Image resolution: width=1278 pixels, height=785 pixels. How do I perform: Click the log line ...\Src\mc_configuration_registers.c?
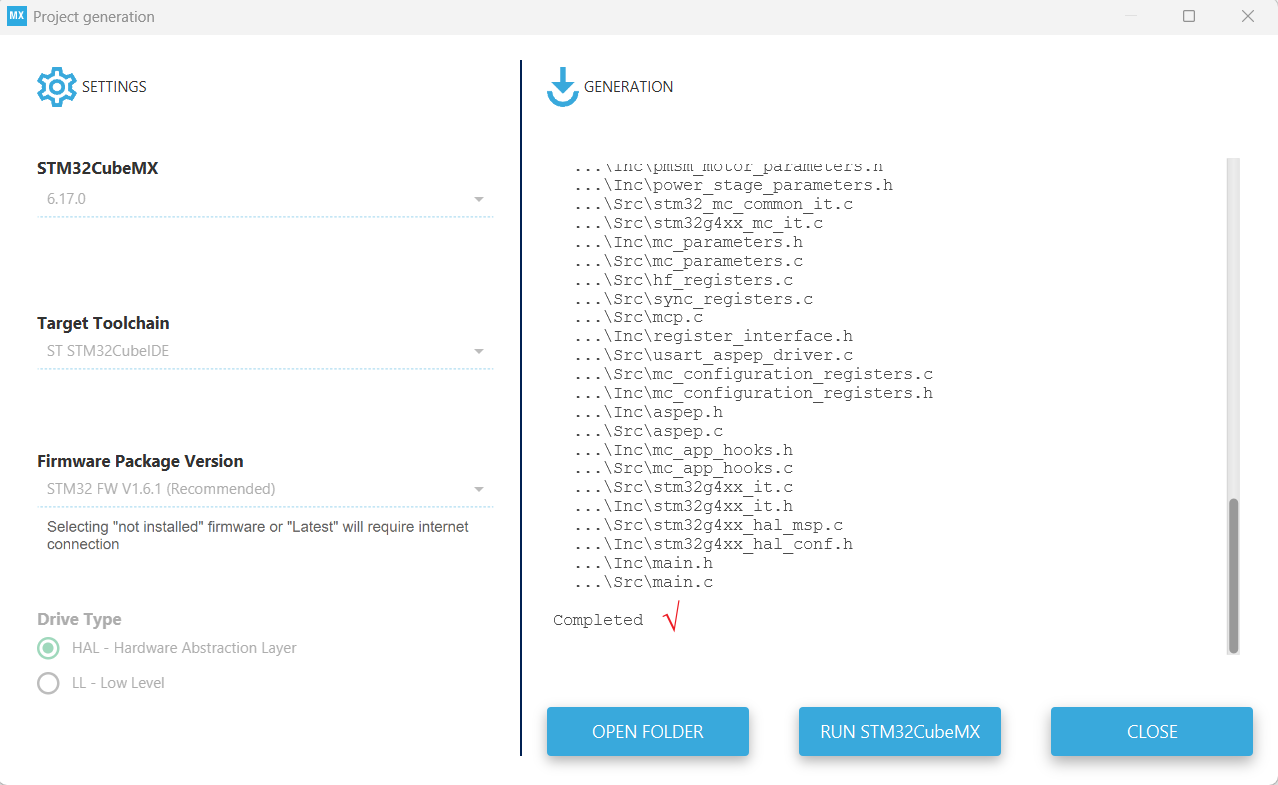pos(754,374)
